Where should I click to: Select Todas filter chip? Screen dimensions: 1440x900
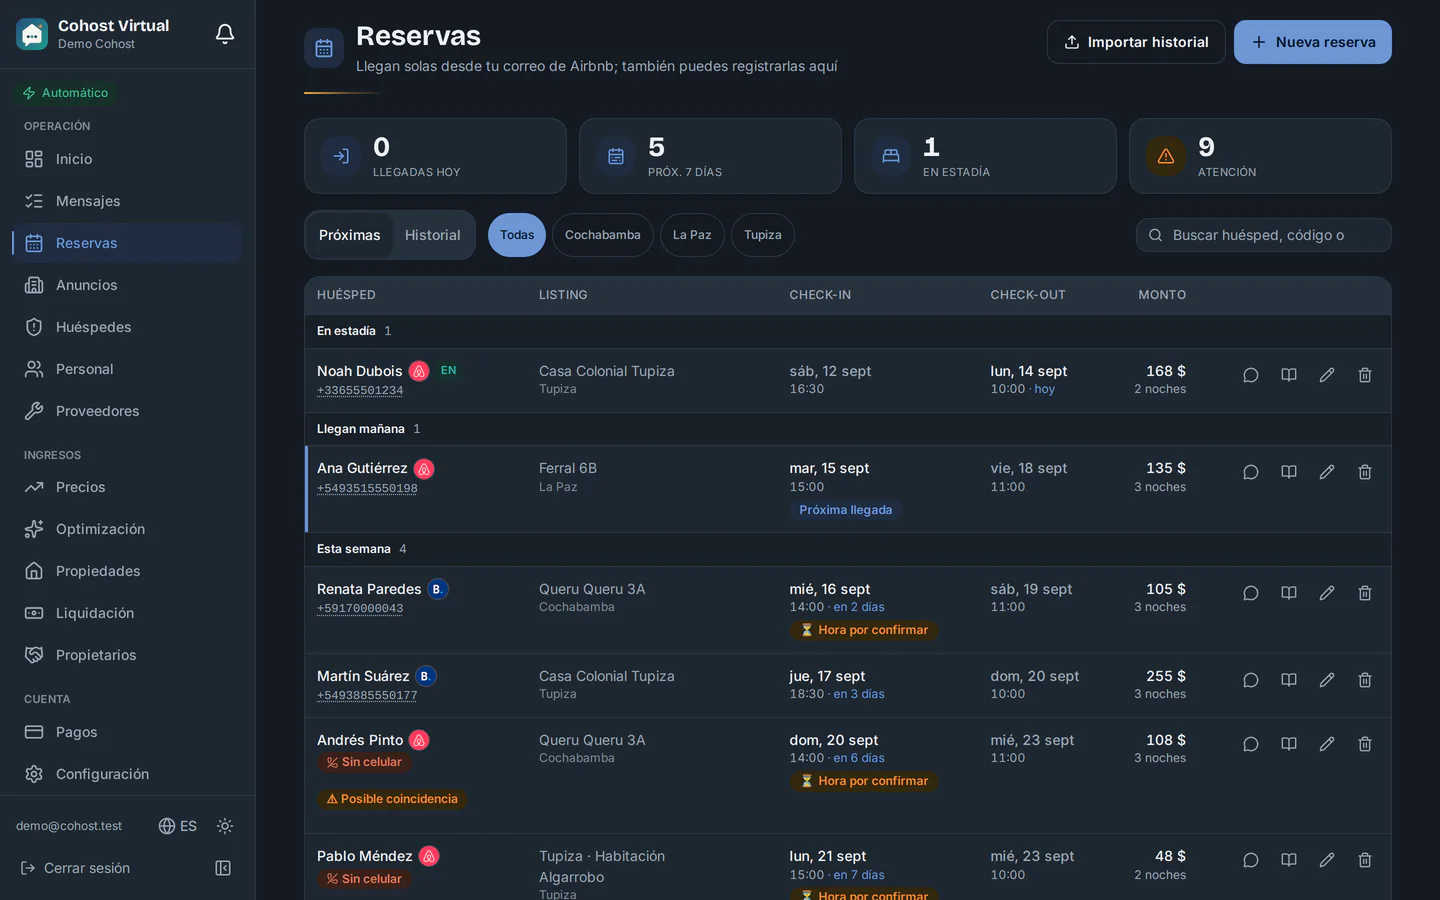coord(517,235)
